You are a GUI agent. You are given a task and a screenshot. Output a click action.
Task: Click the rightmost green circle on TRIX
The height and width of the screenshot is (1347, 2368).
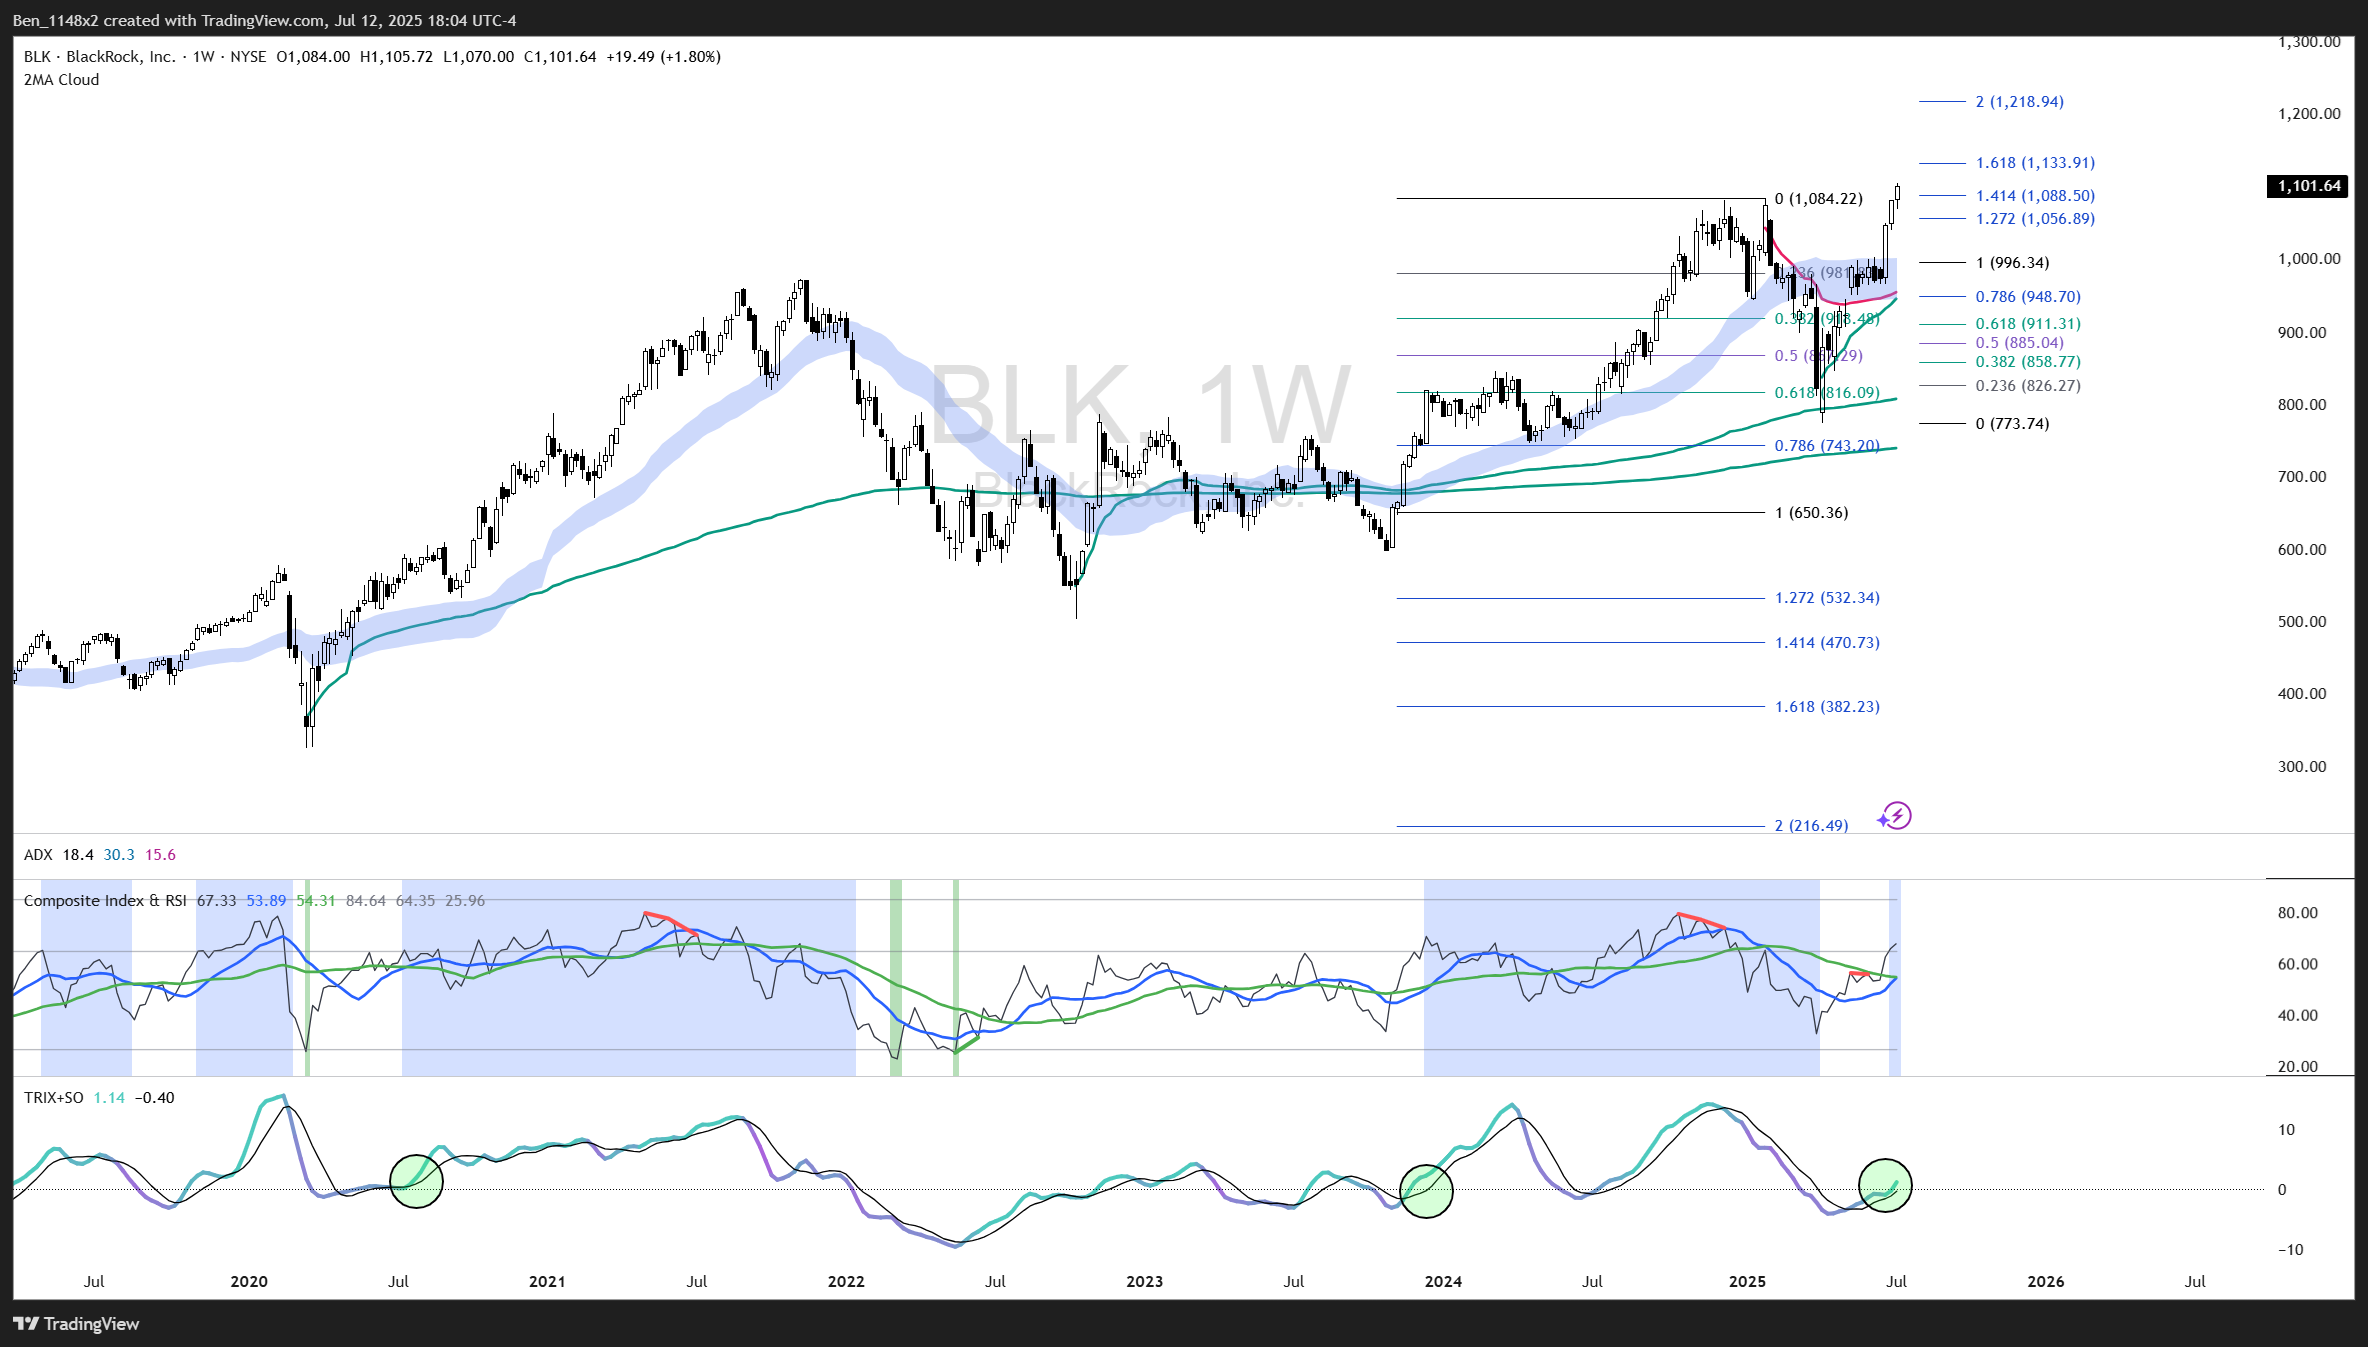coord(1885,1185)
